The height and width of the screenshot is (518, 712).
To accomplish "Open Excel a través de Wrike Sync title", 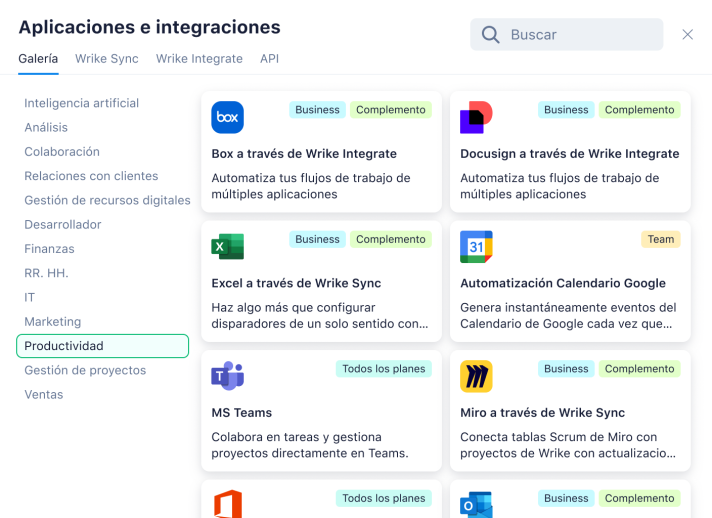I will point(296,283).
